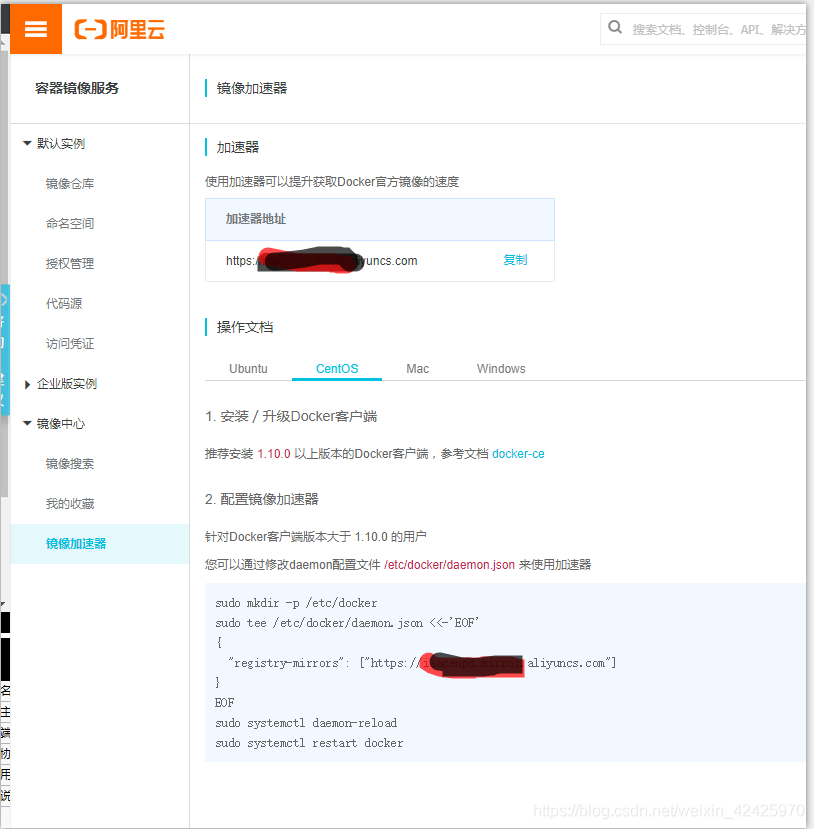Click the registry-mirrors config line
Viewport: 814px width, 829px height.
(422, 663)
